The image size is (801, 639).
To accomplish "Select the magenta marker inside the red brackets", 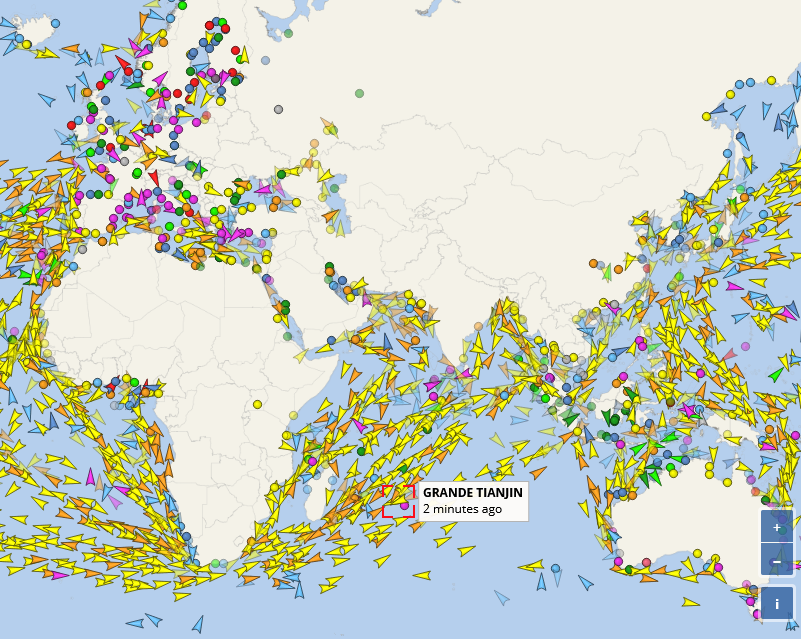I will point(404,506).
